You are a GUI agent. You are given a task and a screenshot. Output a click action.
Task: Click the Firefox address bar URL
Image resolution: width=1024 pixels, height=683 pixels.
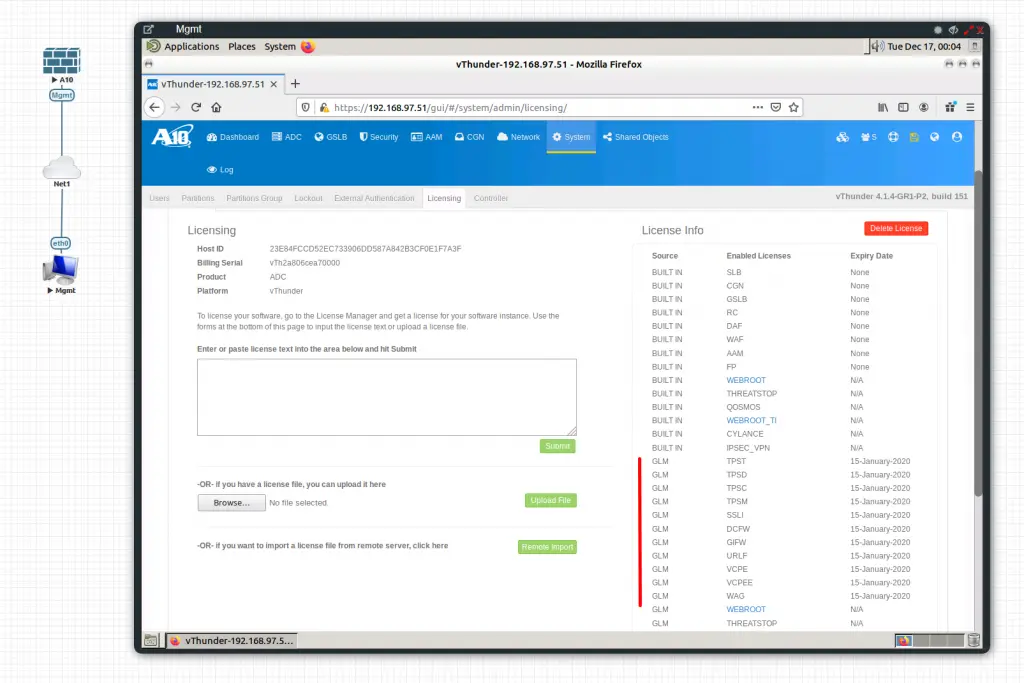click(x=451, y=108)
